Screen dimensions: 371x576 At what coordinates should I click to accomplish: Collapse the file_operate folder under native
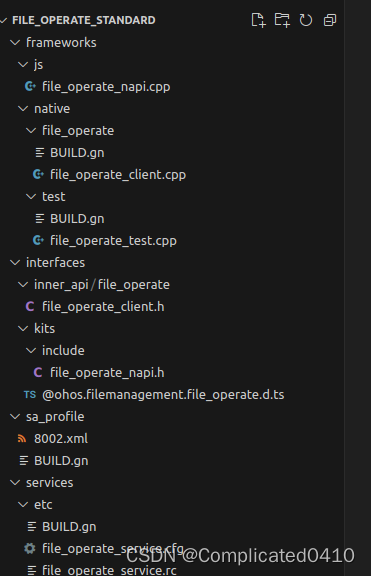point(31,131)
